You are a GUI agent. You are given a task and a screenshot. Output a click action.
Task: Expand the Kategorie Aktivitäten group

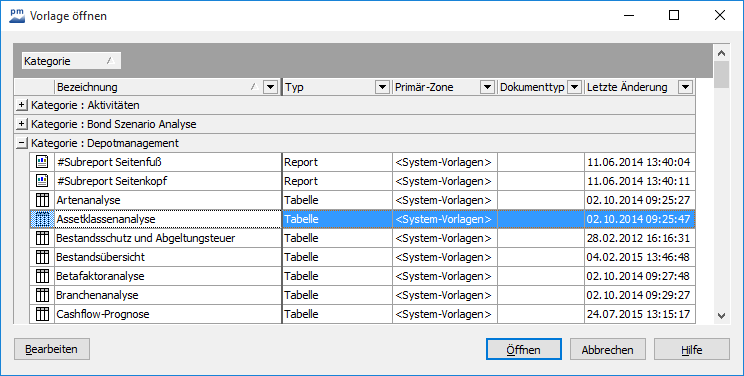pyautogui.click(x=21, y=105)
